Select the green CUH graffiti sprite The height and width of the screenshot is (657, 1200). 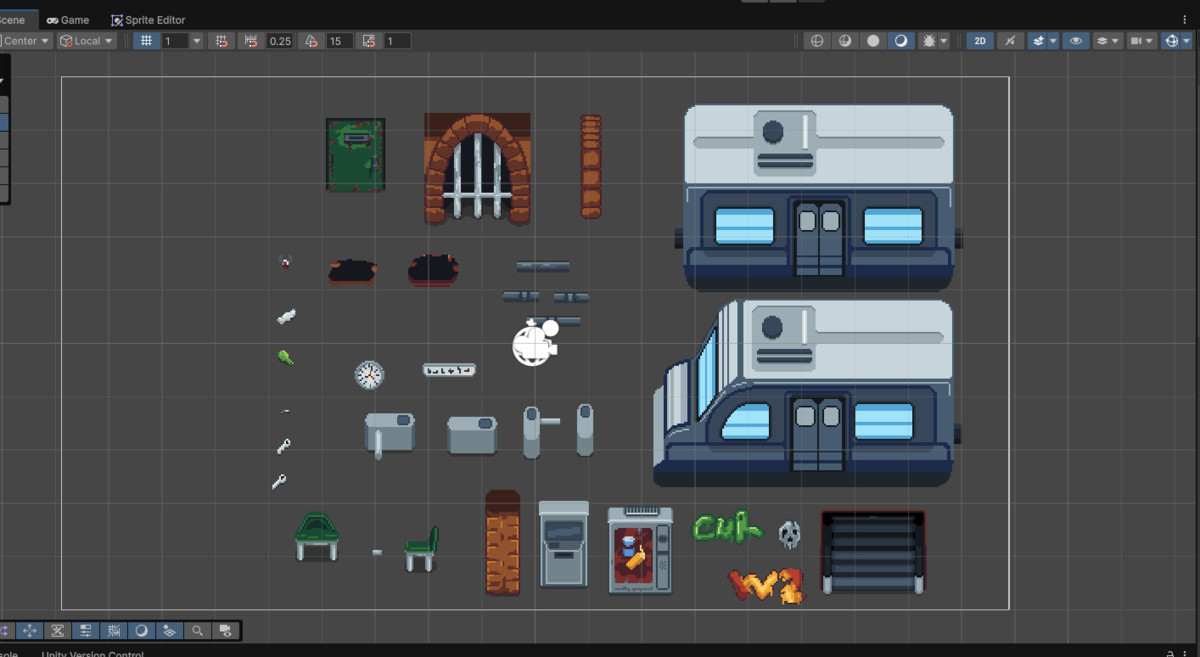tap(727, 528)
